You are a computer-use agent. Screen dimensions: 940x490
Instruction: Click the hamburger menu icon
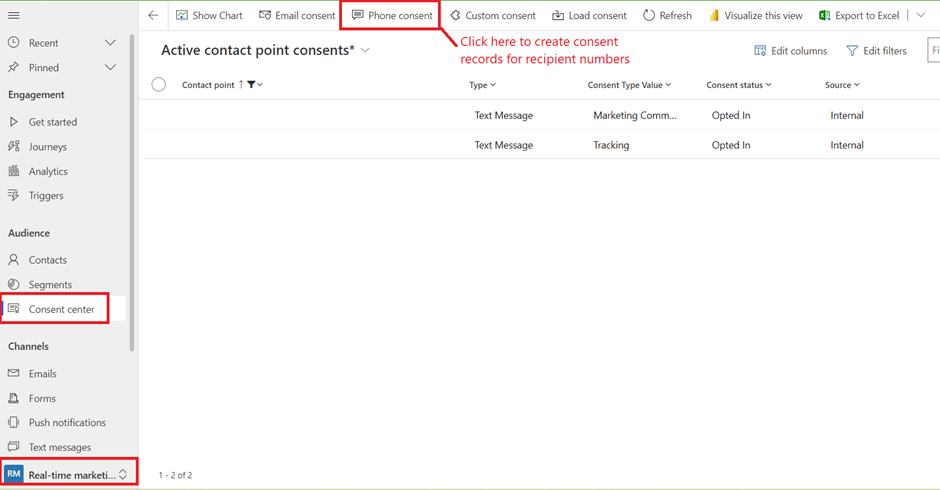pyautogui.click(x=14, y=15)
